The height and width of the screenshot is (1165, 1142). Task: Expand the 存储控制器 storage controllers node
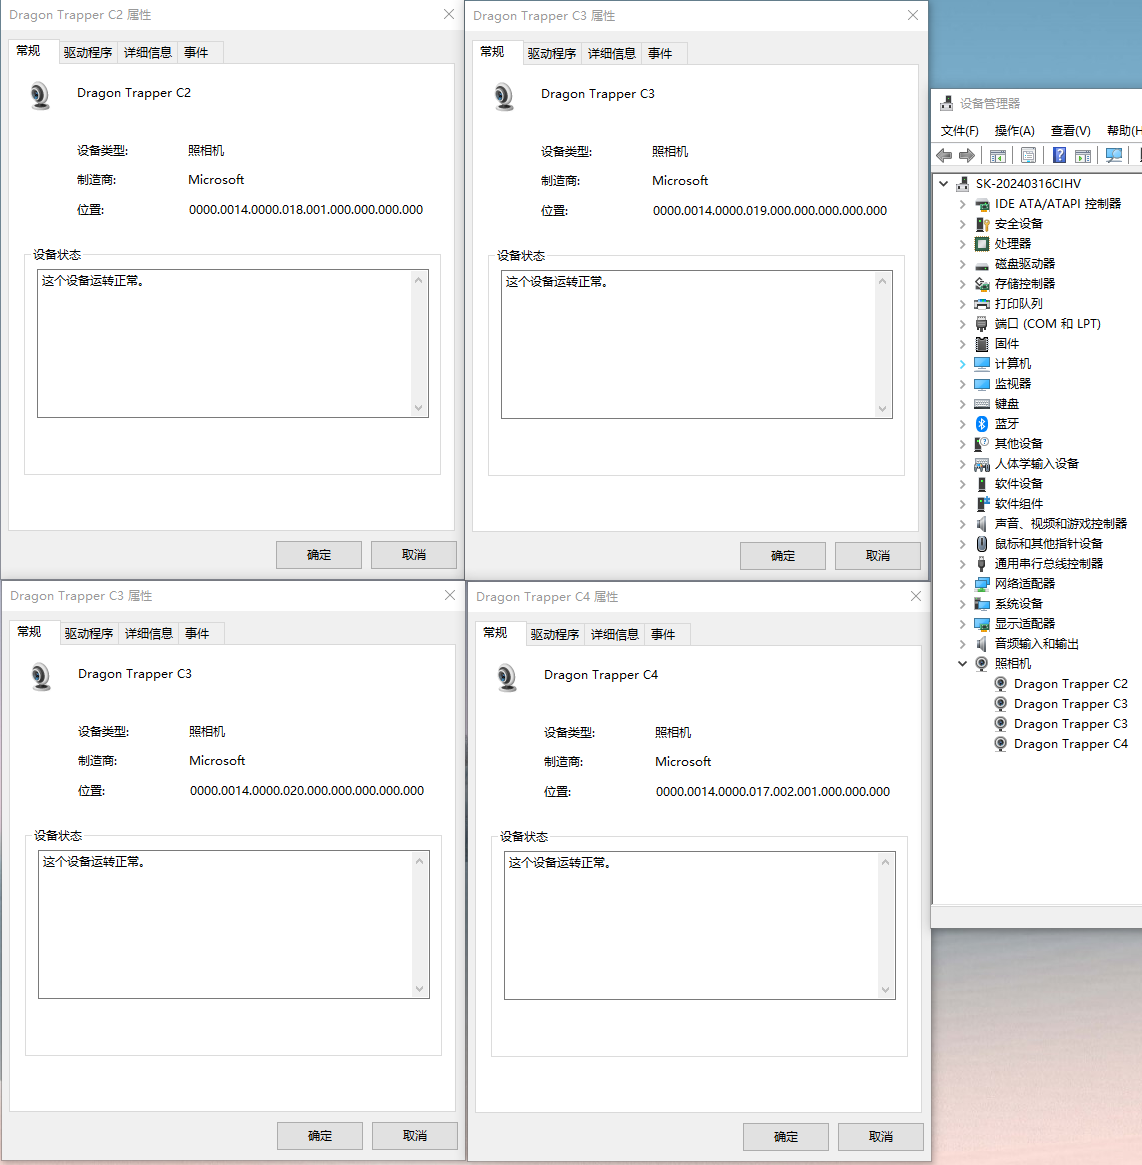962,284
